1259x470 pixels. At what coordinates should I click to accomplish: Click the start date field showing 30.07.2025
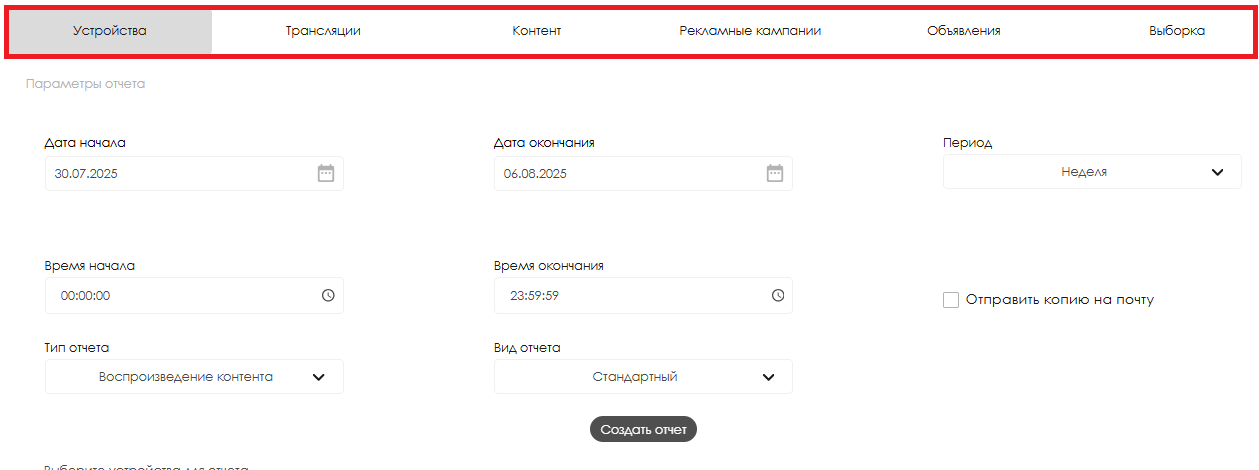(170, 174)
